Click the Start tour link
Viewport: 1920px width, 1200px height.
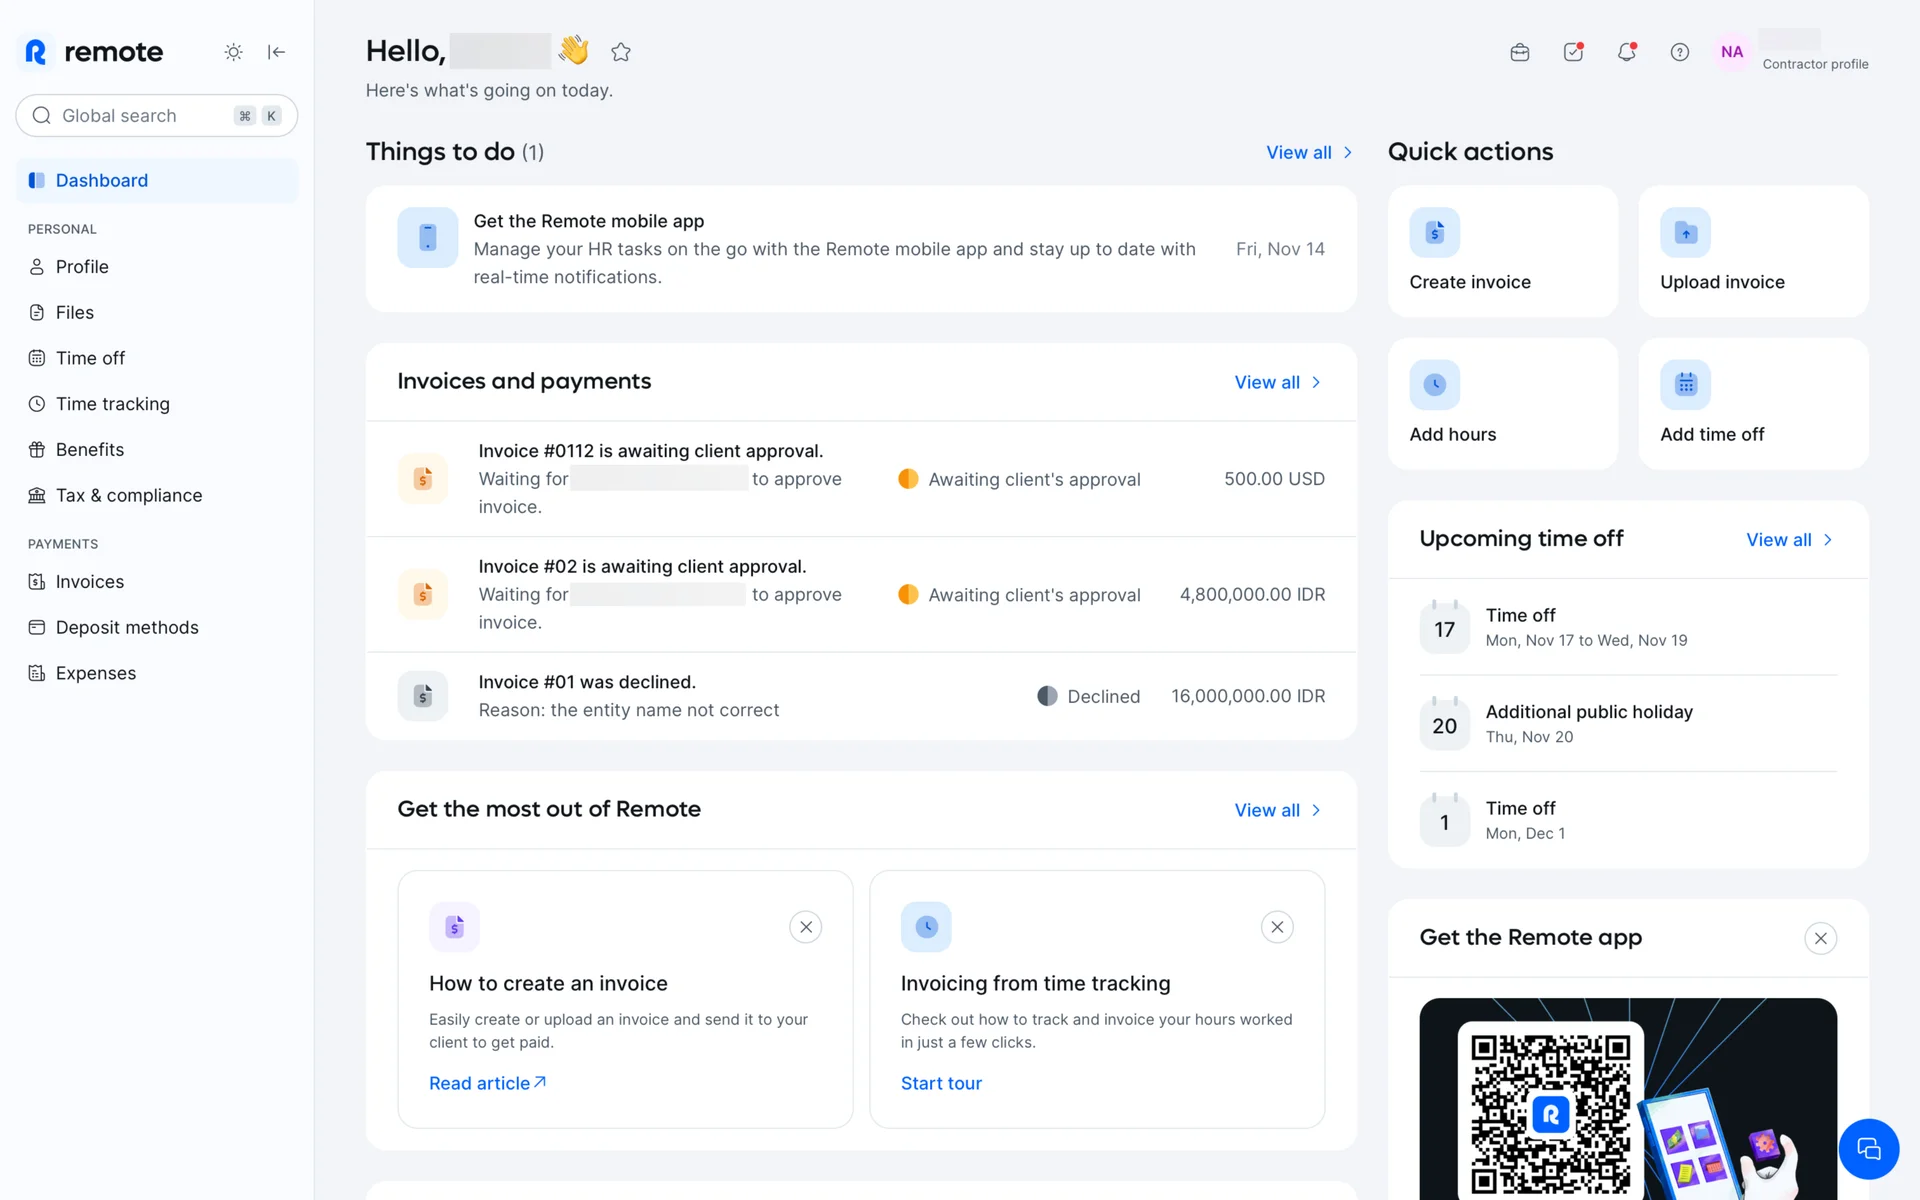pyautogui.click(x=941, y=1083)
